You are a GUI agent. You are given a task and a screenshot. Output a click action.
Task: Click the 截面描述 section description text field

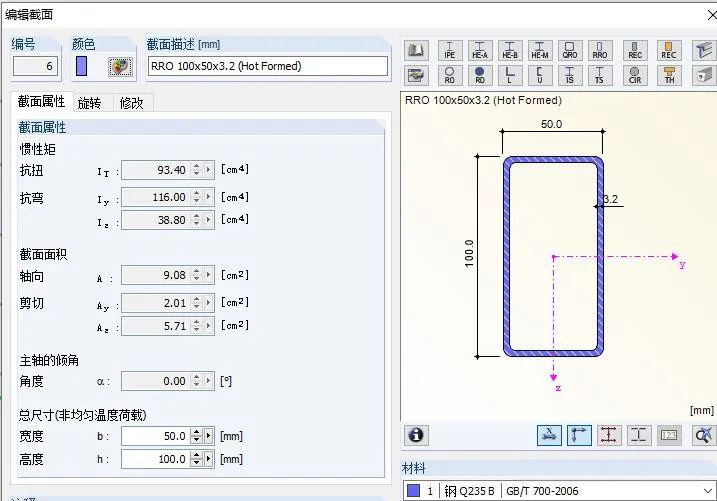[267, 66]
